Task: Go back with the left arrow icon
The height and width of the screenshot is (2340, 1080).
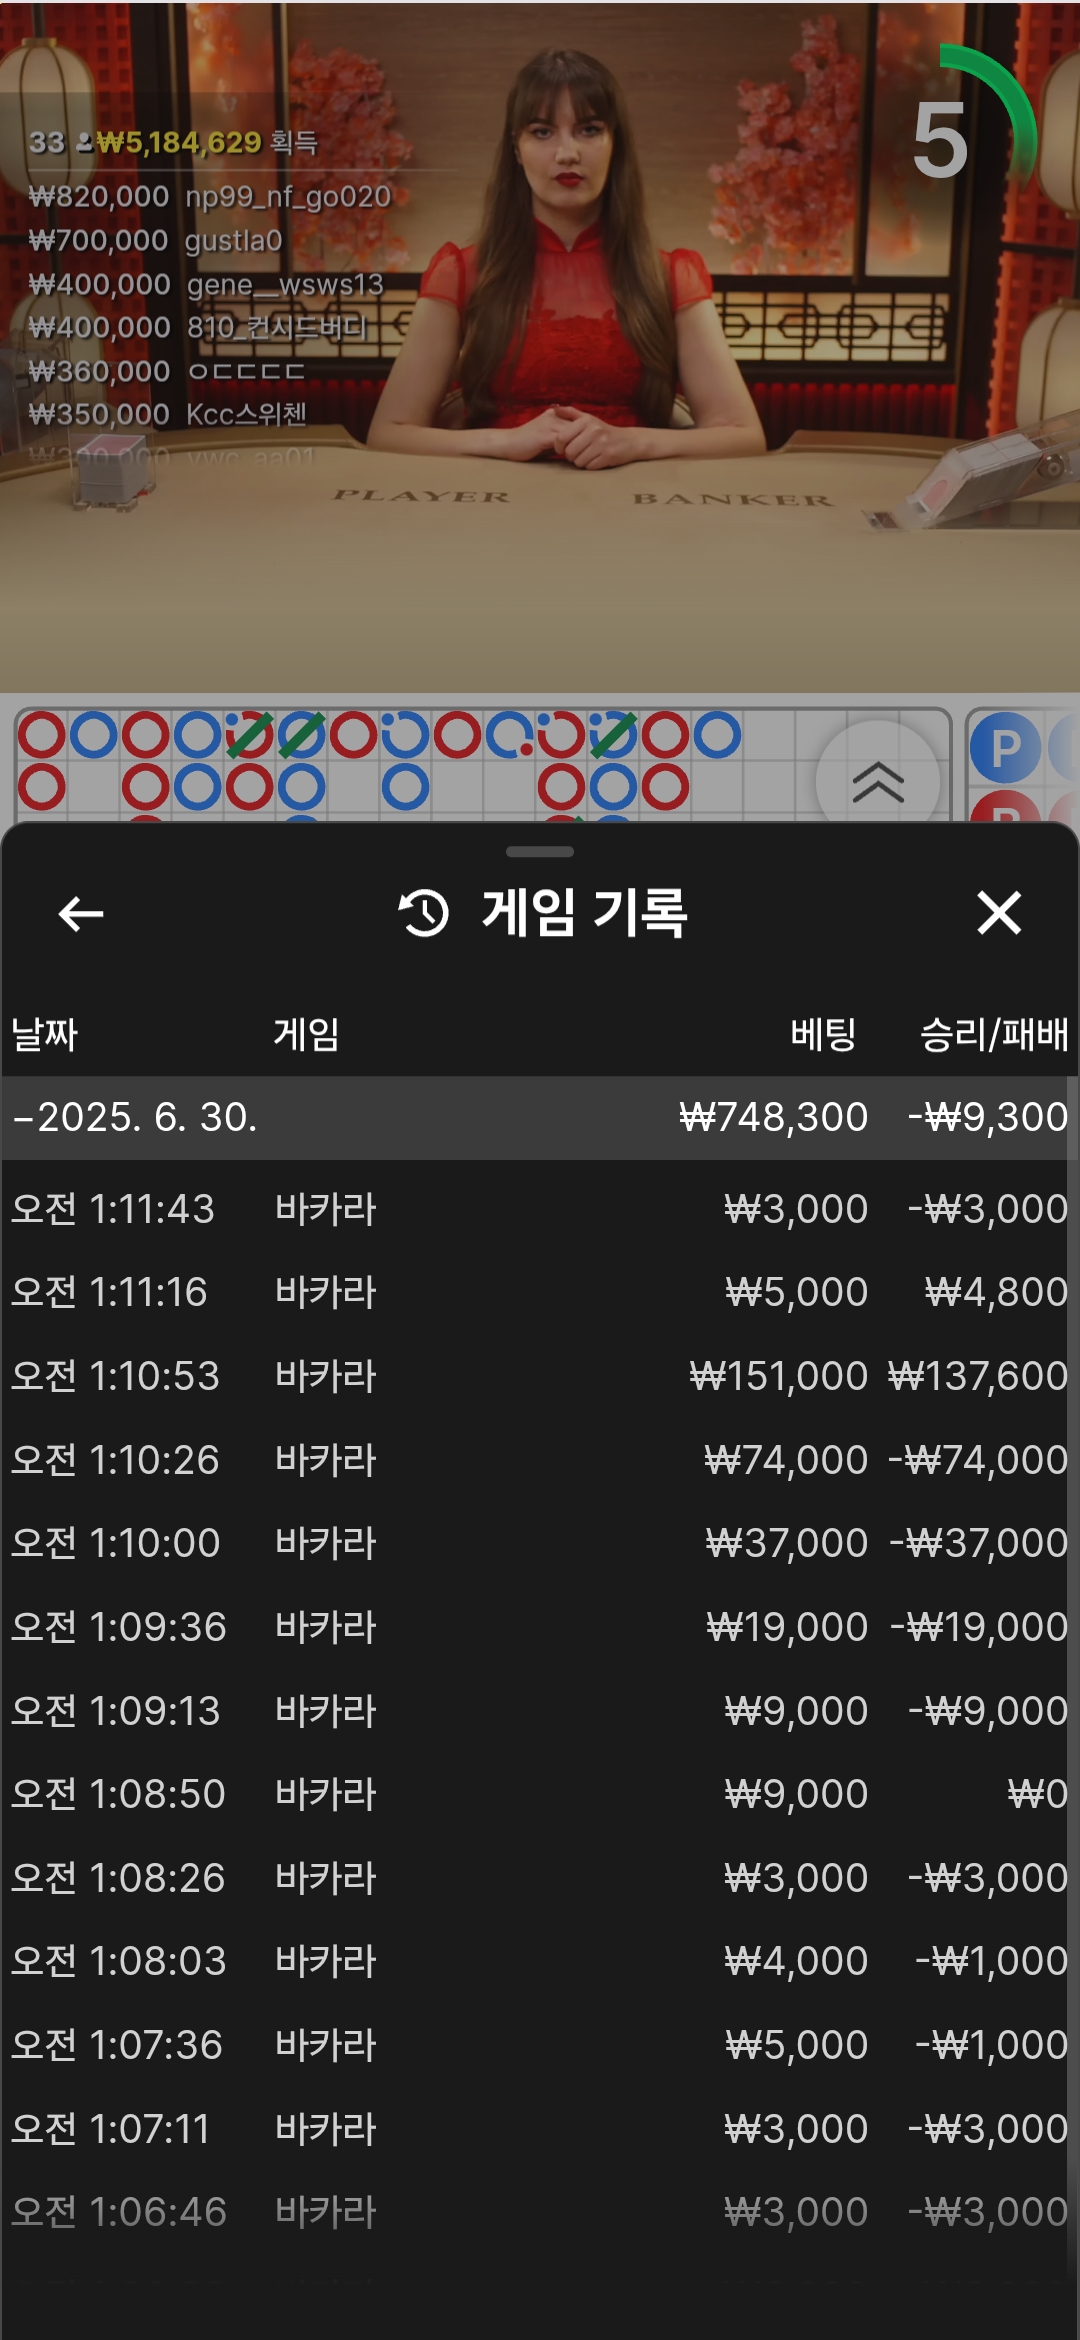Action: pyautogui.click(x=81, y=913)
